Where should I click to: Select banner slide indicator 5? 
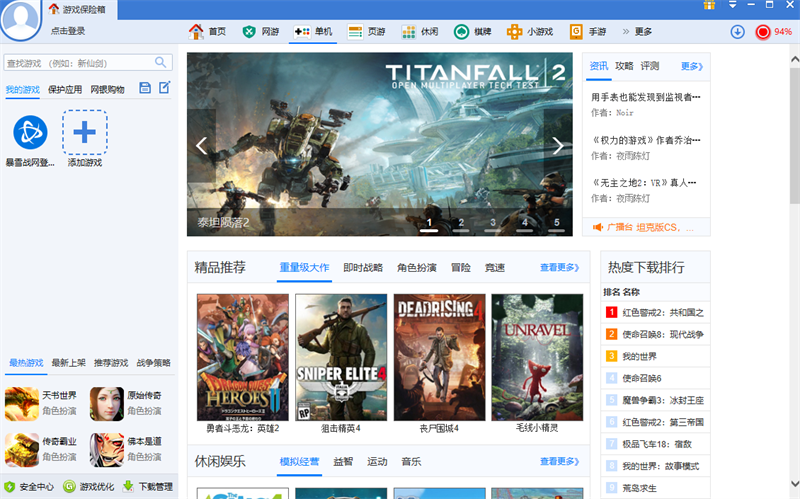click(557, 223)
